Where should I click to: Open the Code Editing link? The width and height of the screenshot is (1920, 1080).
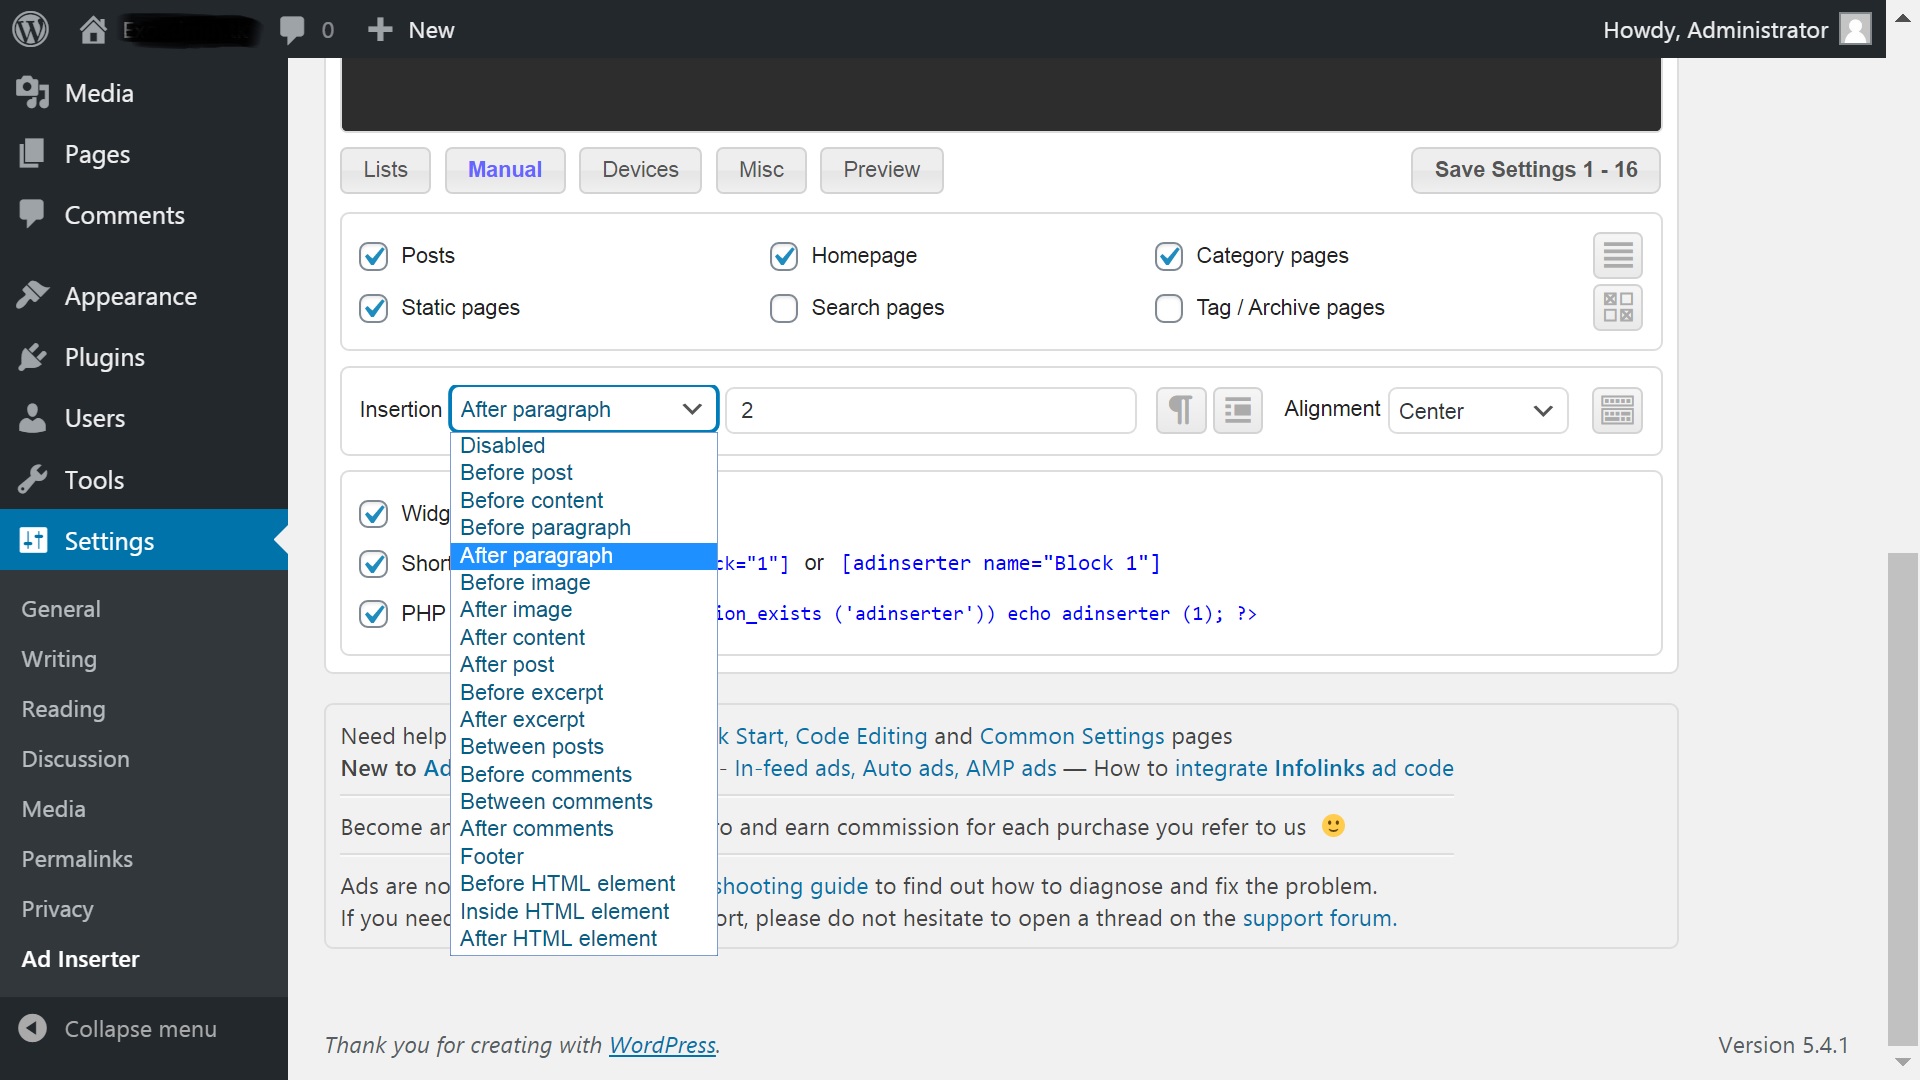(x=862, y=736)
